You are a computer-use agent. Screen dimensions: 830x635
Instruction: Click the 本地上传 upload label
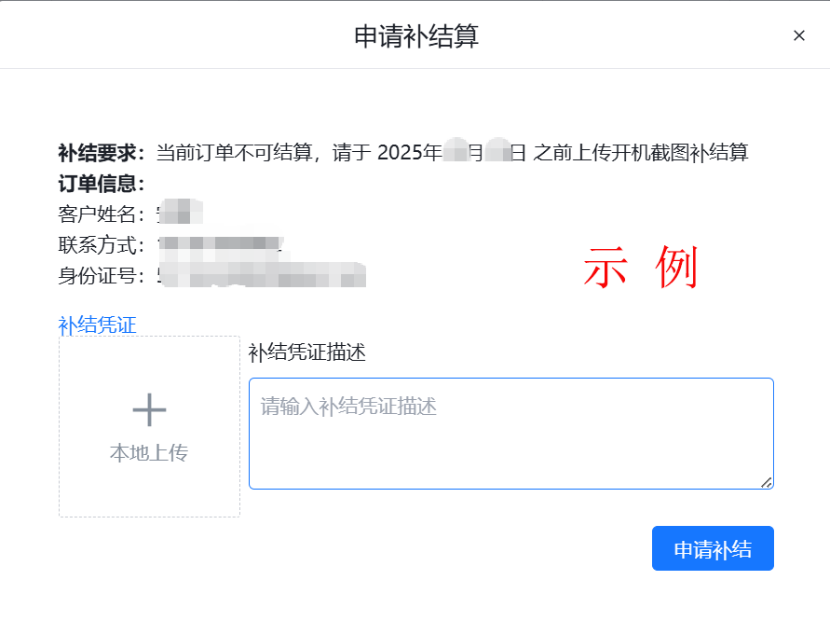click(149, 453)
